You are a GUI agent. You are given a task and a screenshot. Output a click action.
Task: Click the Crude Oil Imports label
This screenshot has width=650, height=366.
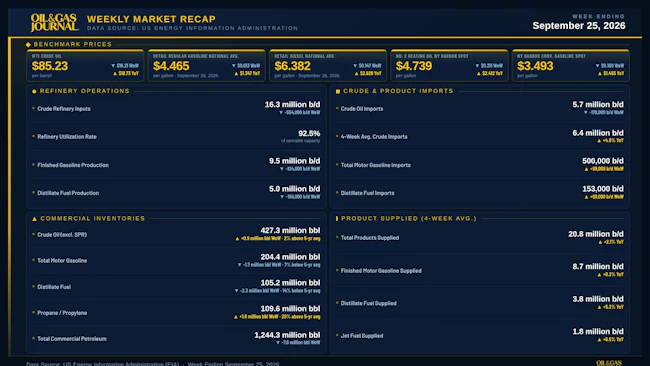coord(361,109)
